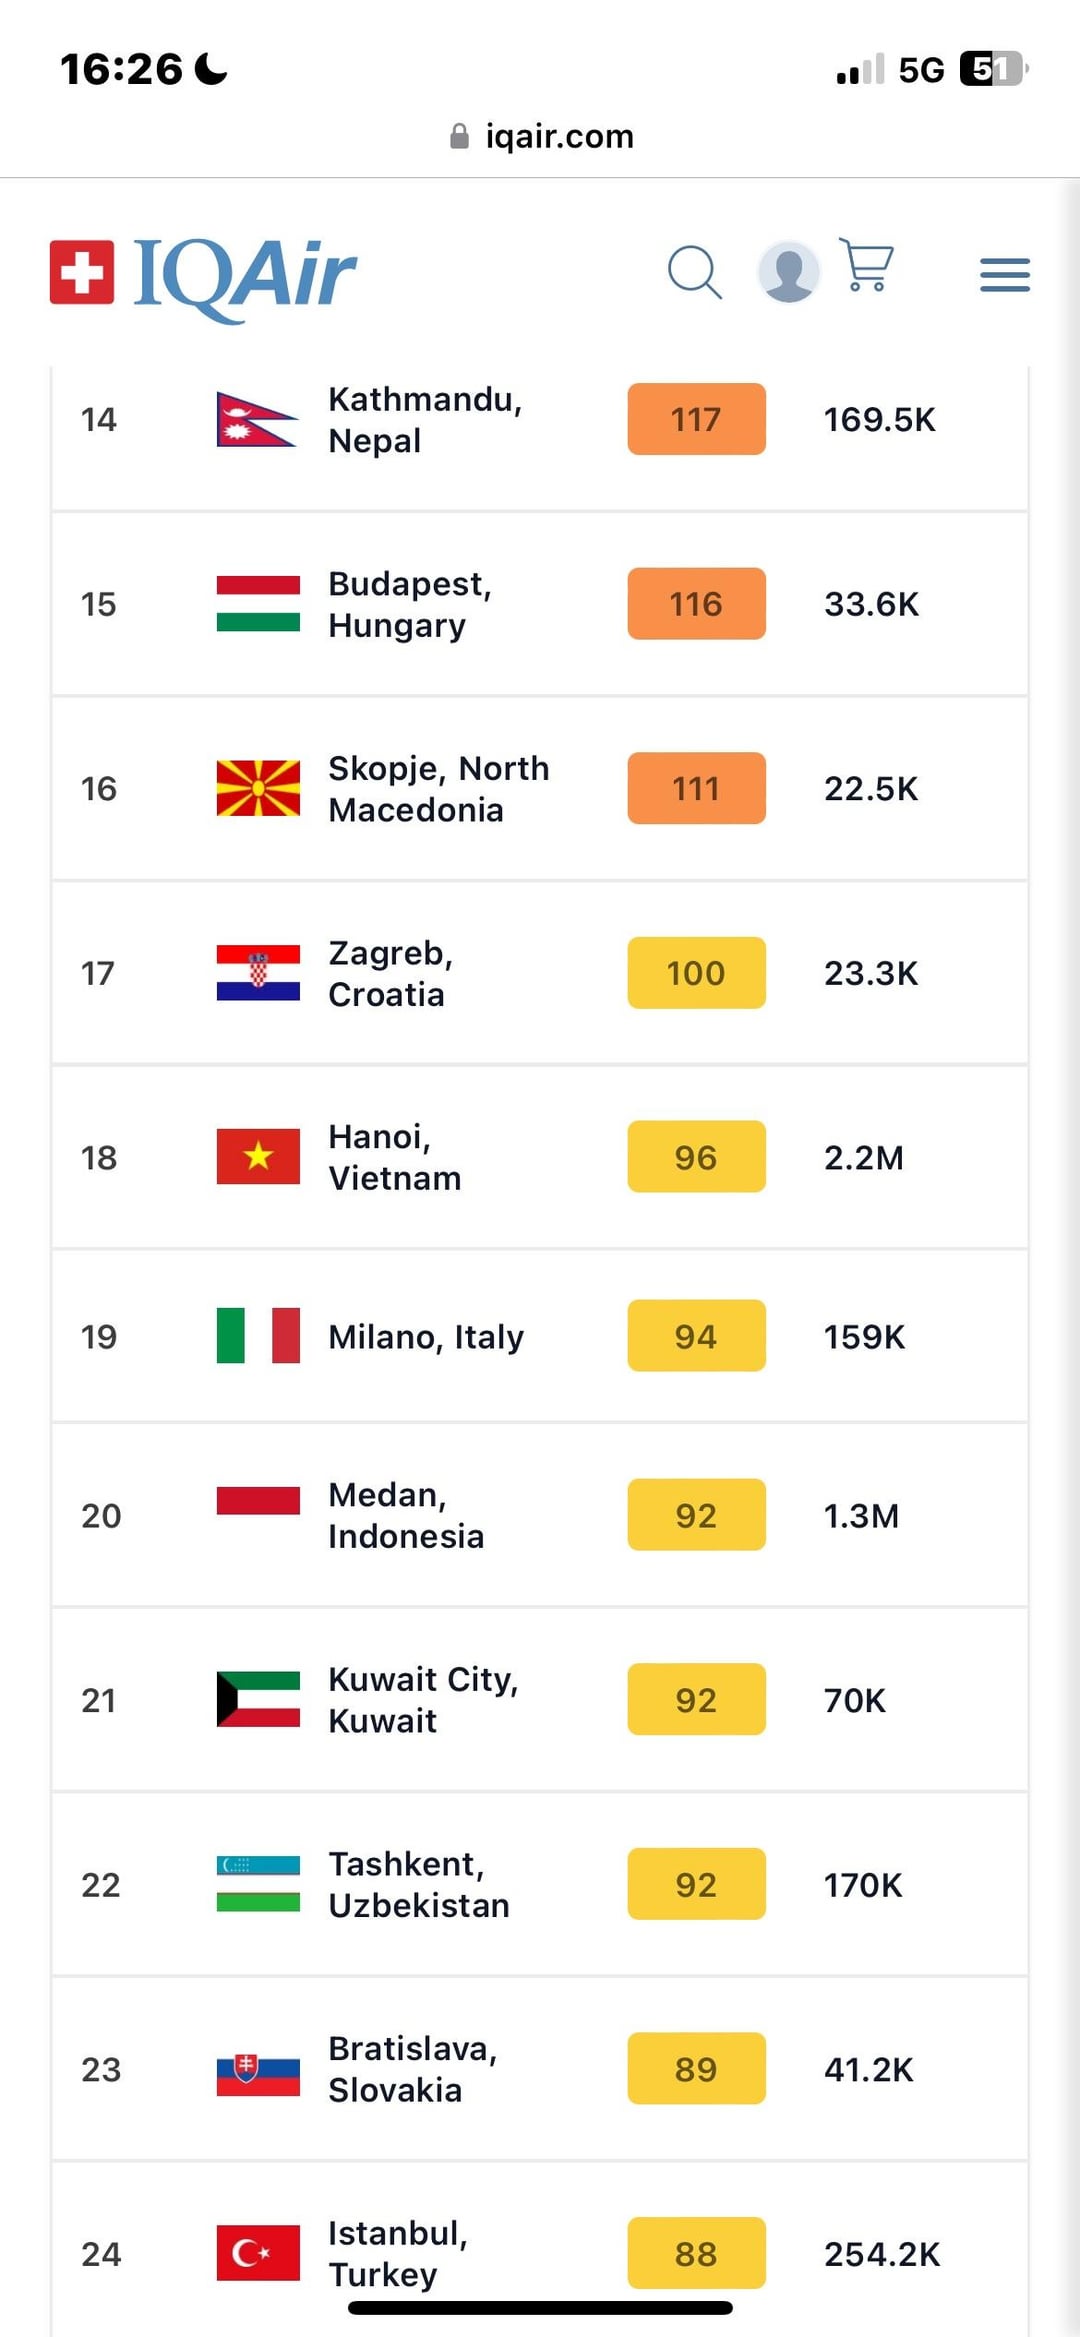Click the yellow 100 AQI badge
Viewport: 1080px width, 2337px height.
coord(696,973)
